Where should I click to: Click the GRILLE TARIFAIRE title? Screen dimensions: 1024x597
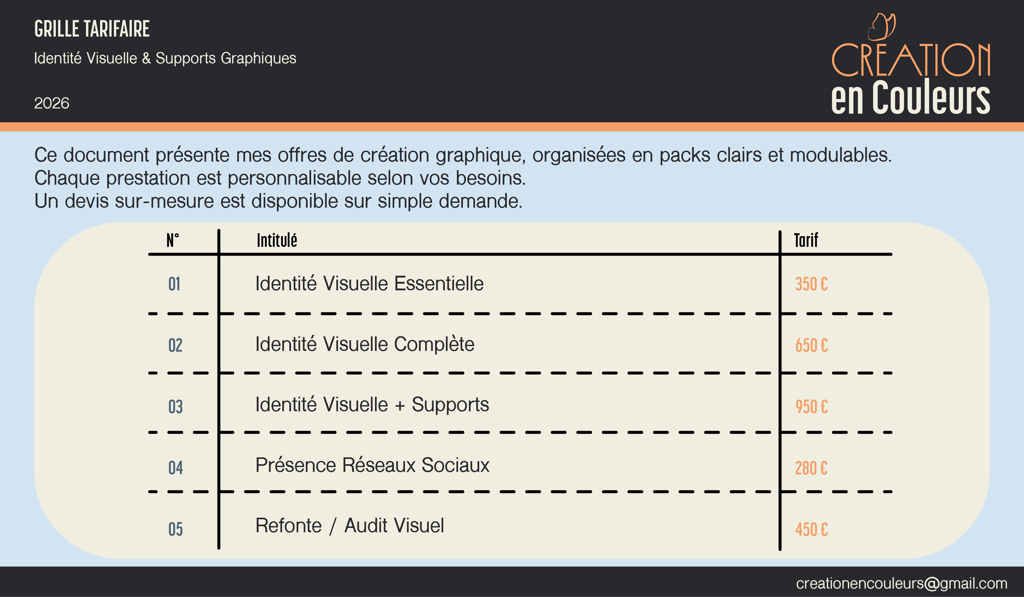click(x=92, y=30)
